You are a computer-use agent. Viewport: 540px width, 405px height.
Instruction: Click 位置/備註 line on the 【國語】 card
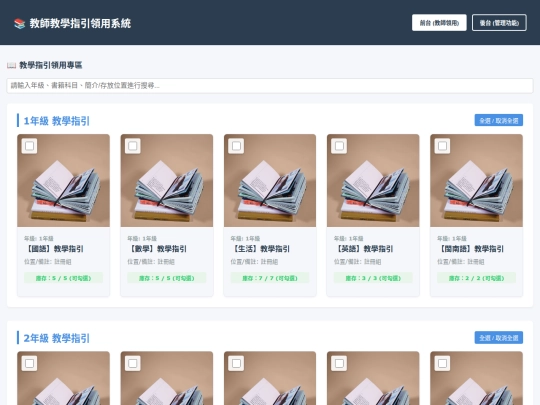coord(48,262)
